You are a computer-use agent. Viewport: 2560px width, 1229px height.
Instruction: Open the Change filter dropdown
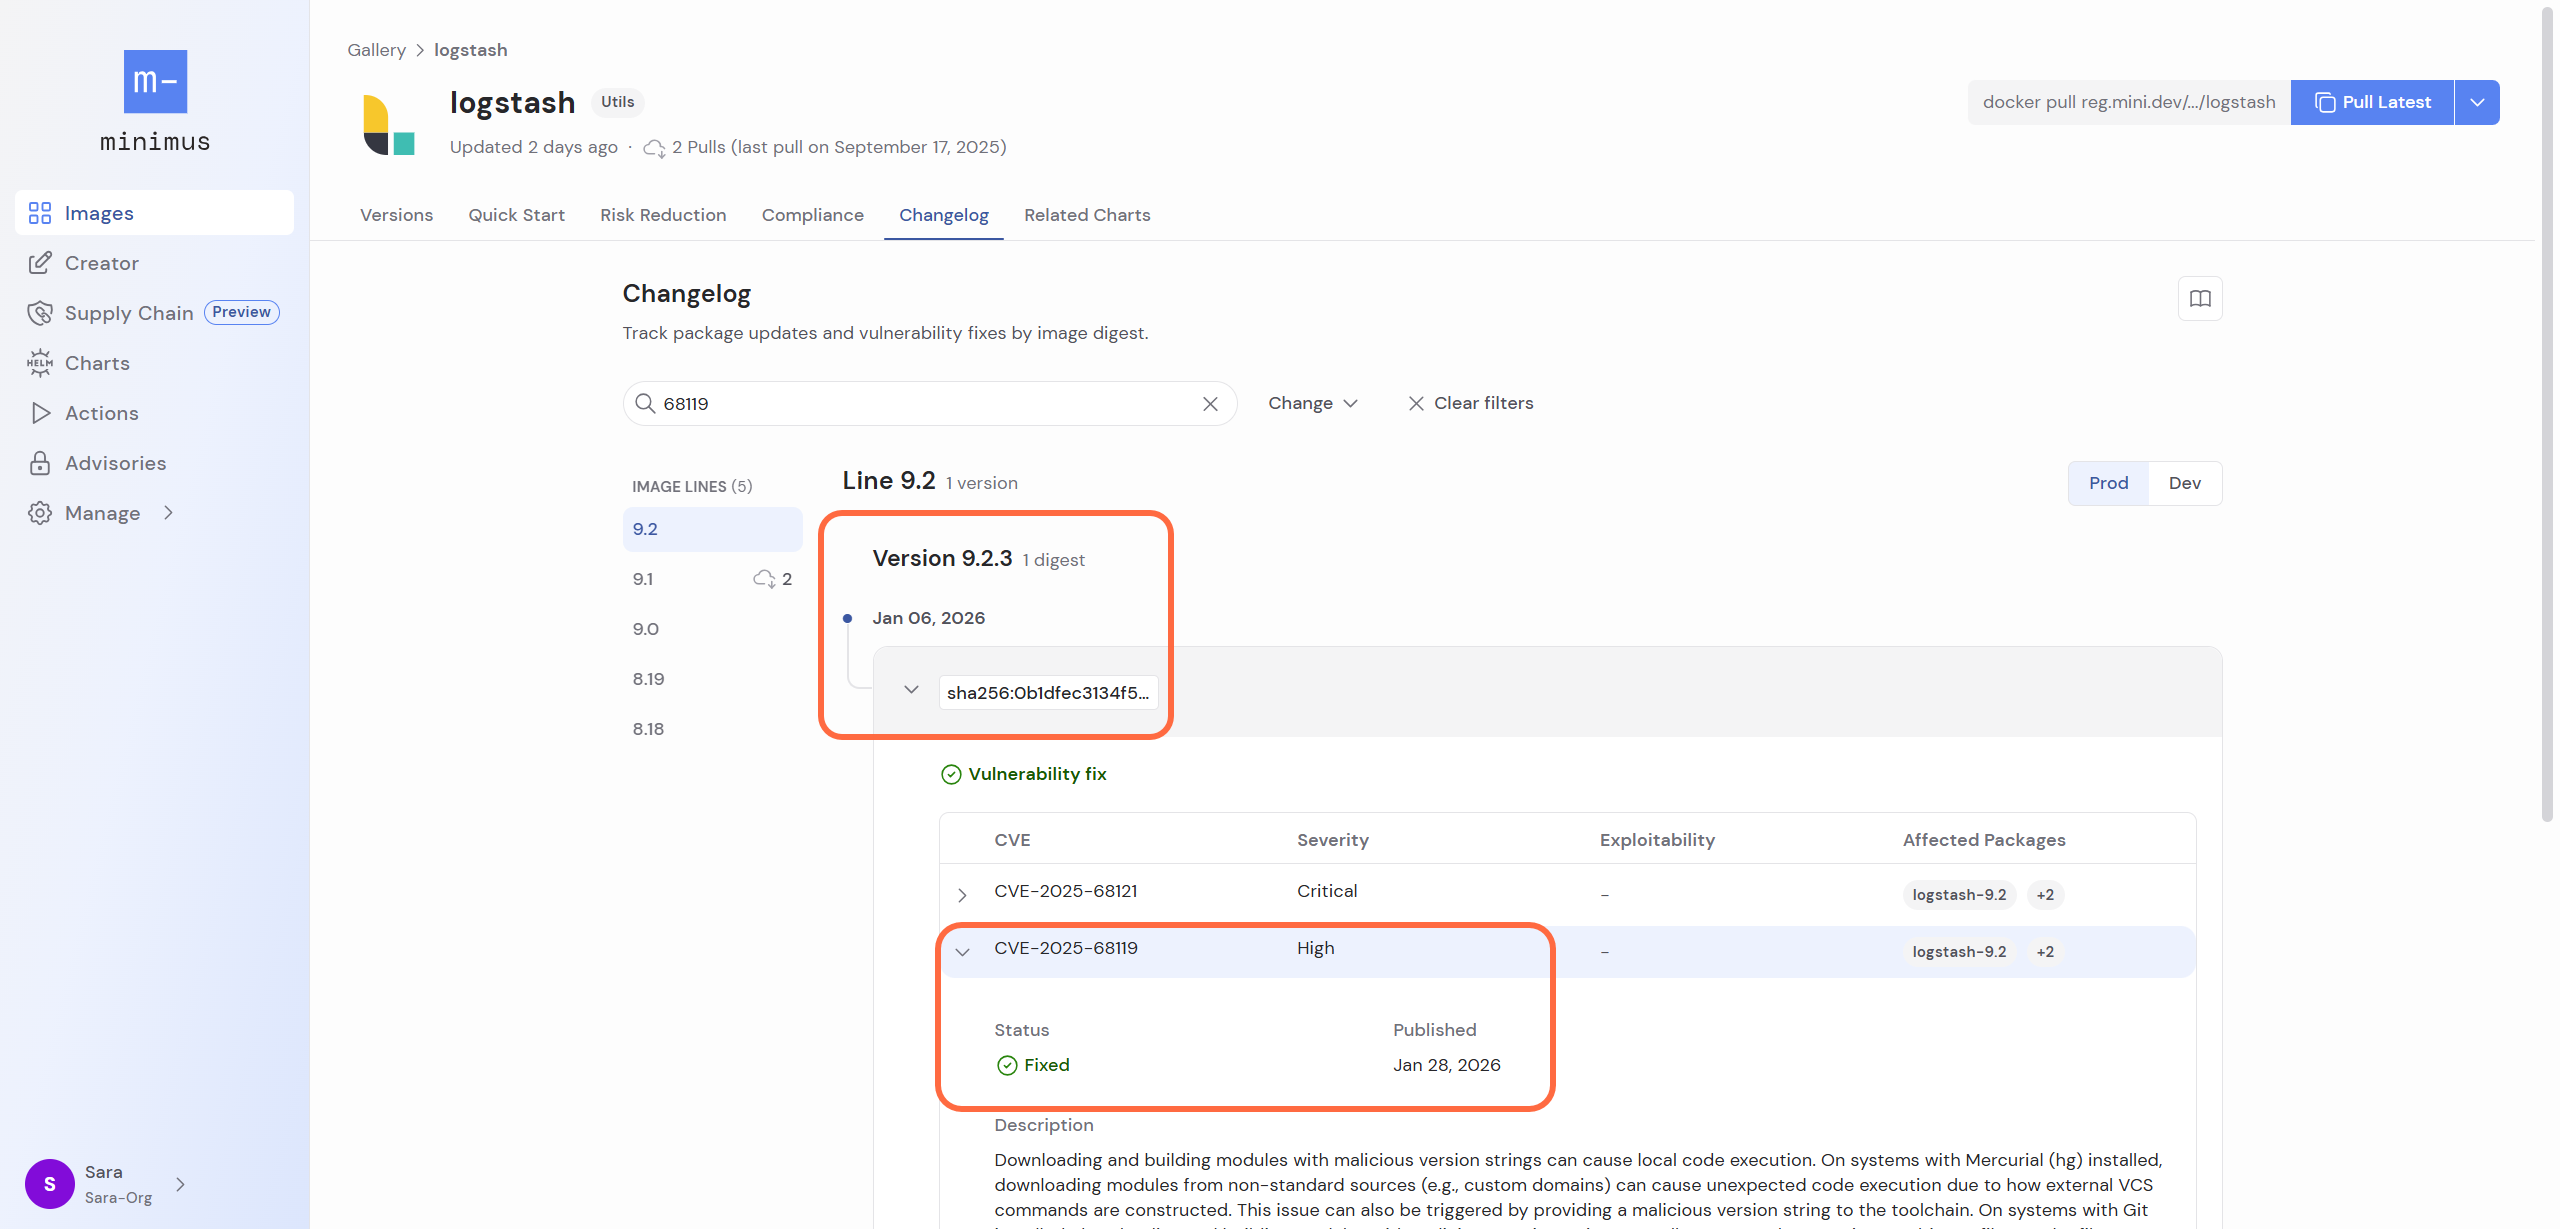click(1312, 403)
